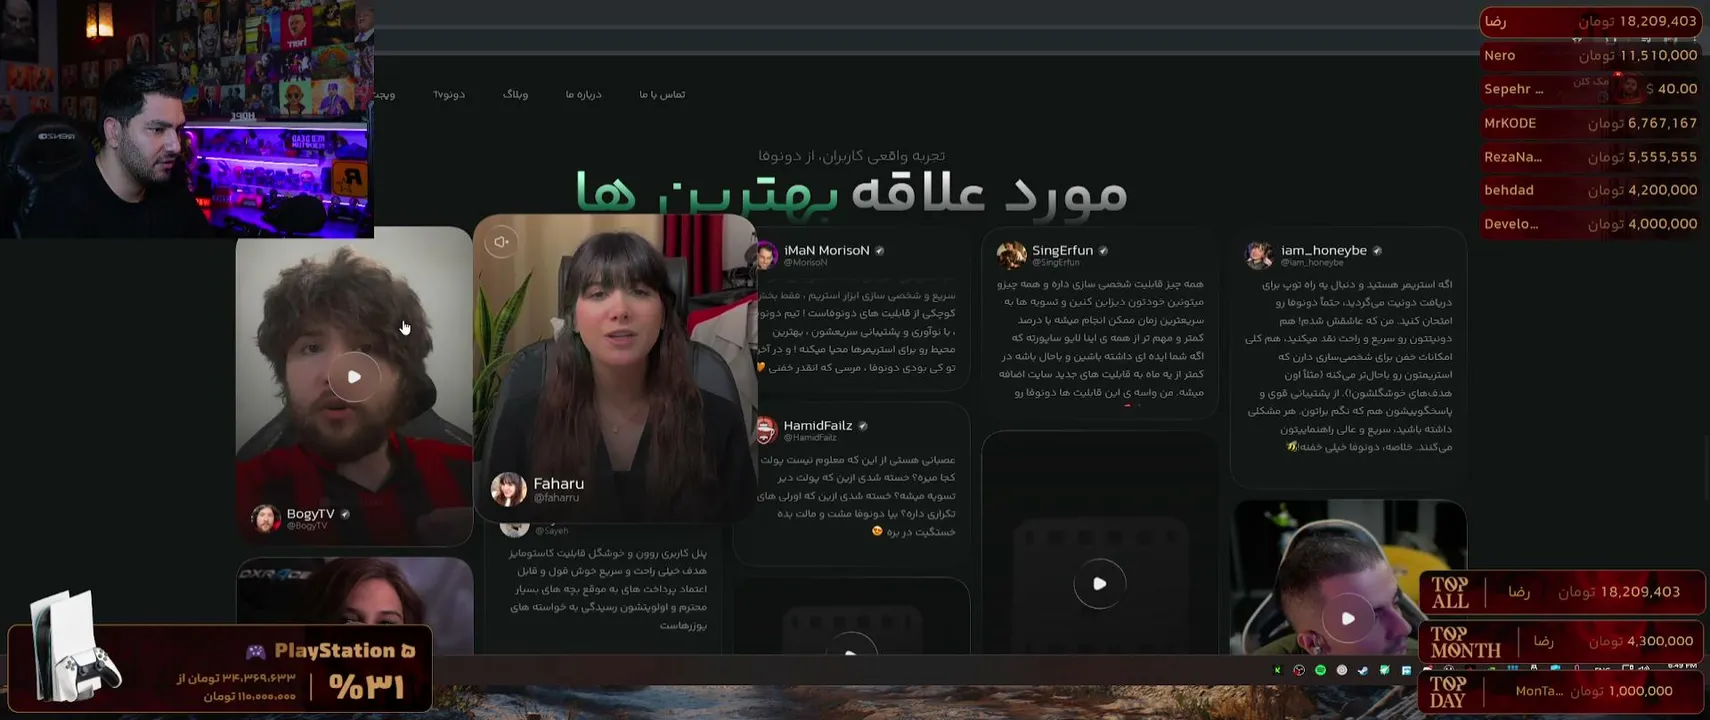Open the green checkmark icon in the taskbar
The height and width of the screenshot is (720, 1710).
[x=1385, y=670]
